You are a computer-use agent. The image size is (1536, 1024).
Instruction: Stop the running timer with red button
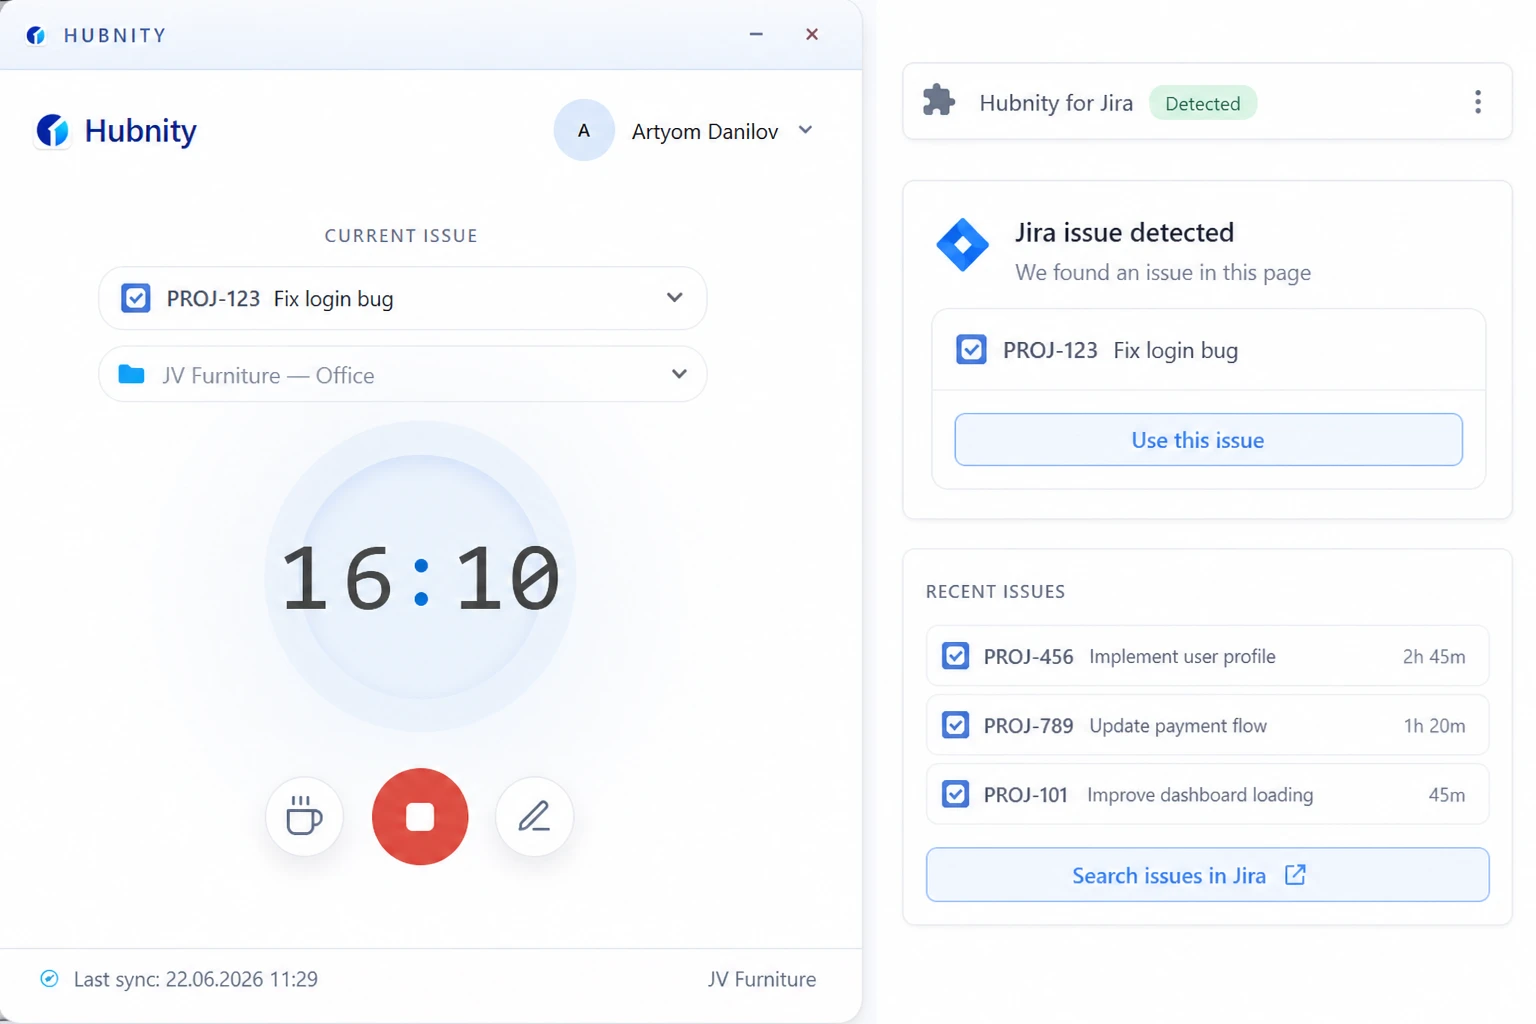point(420,816)
